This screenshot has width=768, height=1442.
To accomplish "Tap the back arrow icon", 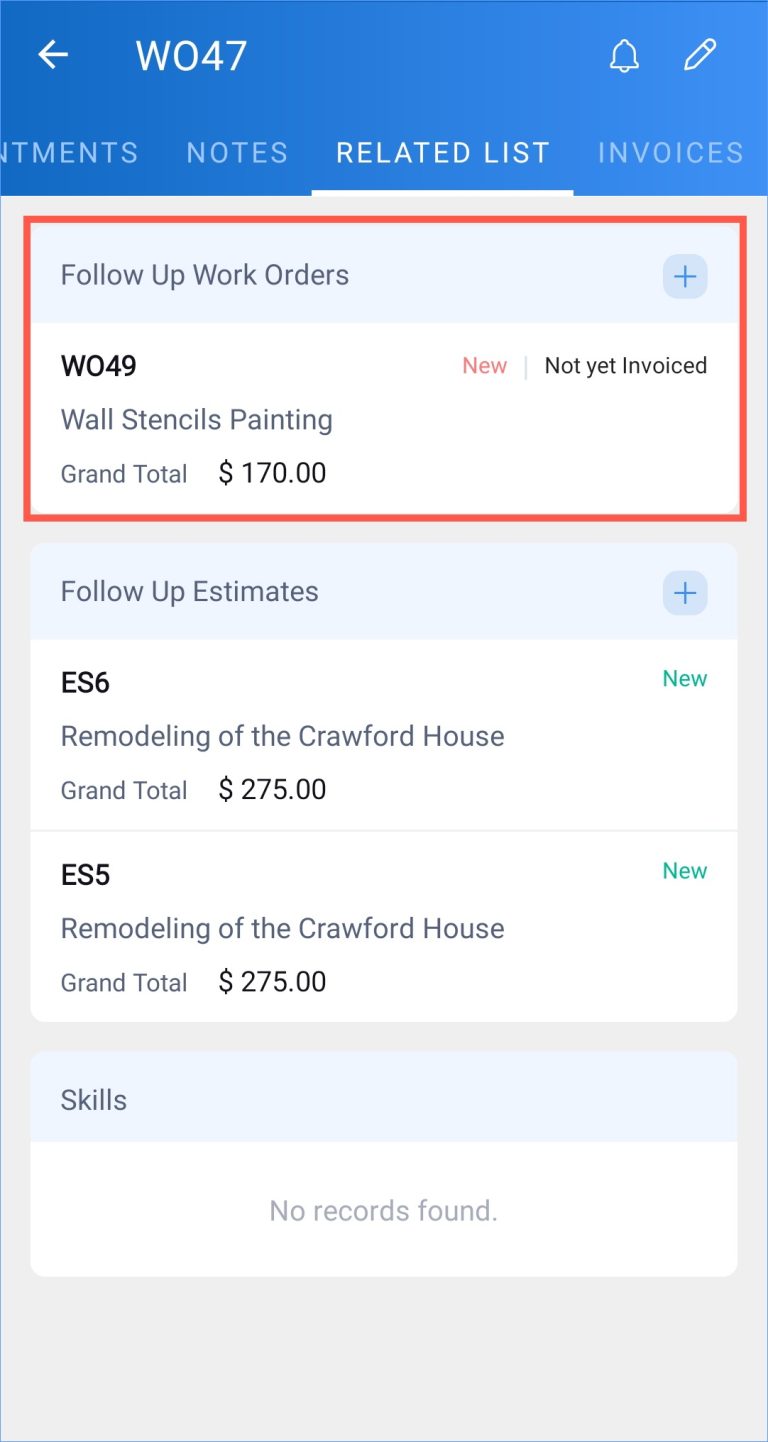I will tap(53, 55).
